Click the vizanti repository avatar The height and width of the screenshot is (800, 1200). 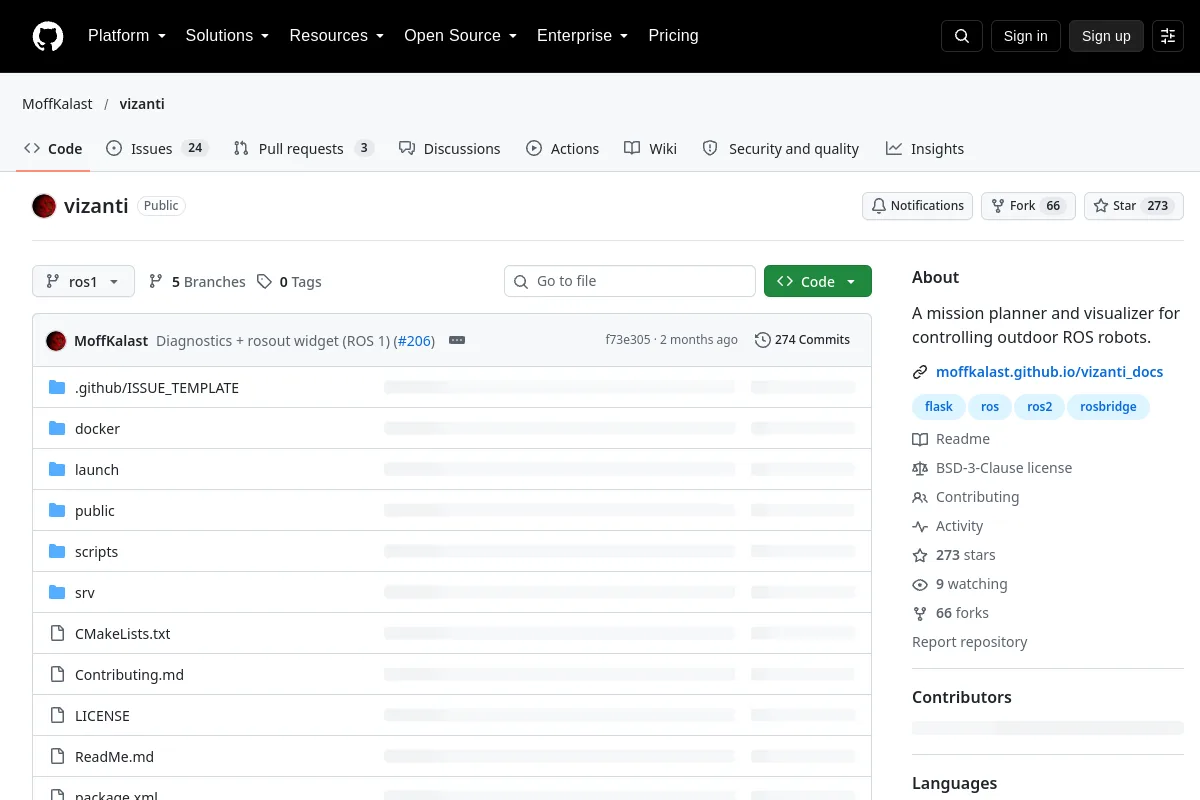coord(44,206)
